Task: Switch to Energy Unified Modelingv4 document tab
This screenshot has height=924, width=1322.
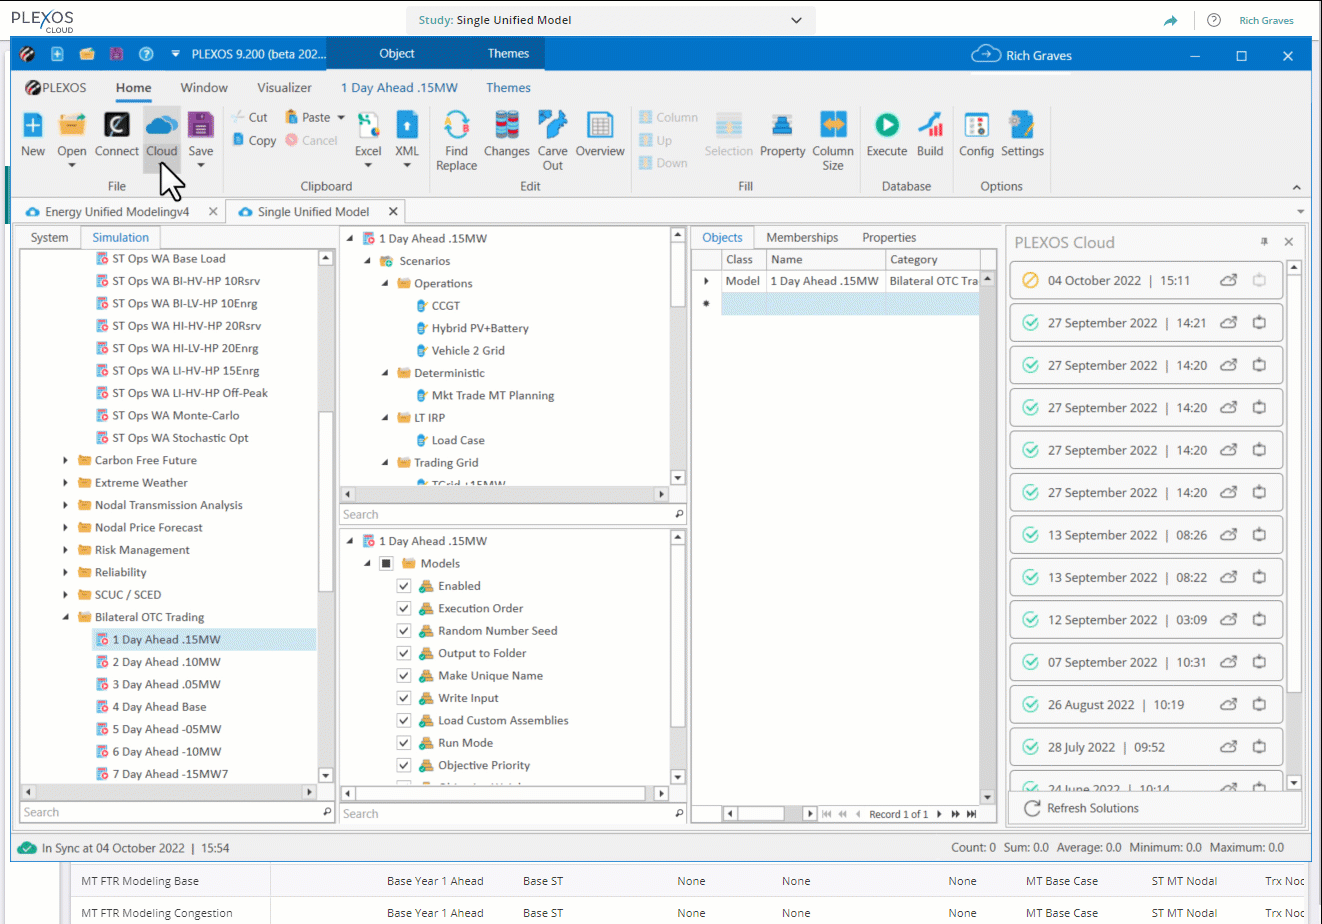Action: [117, 212]
